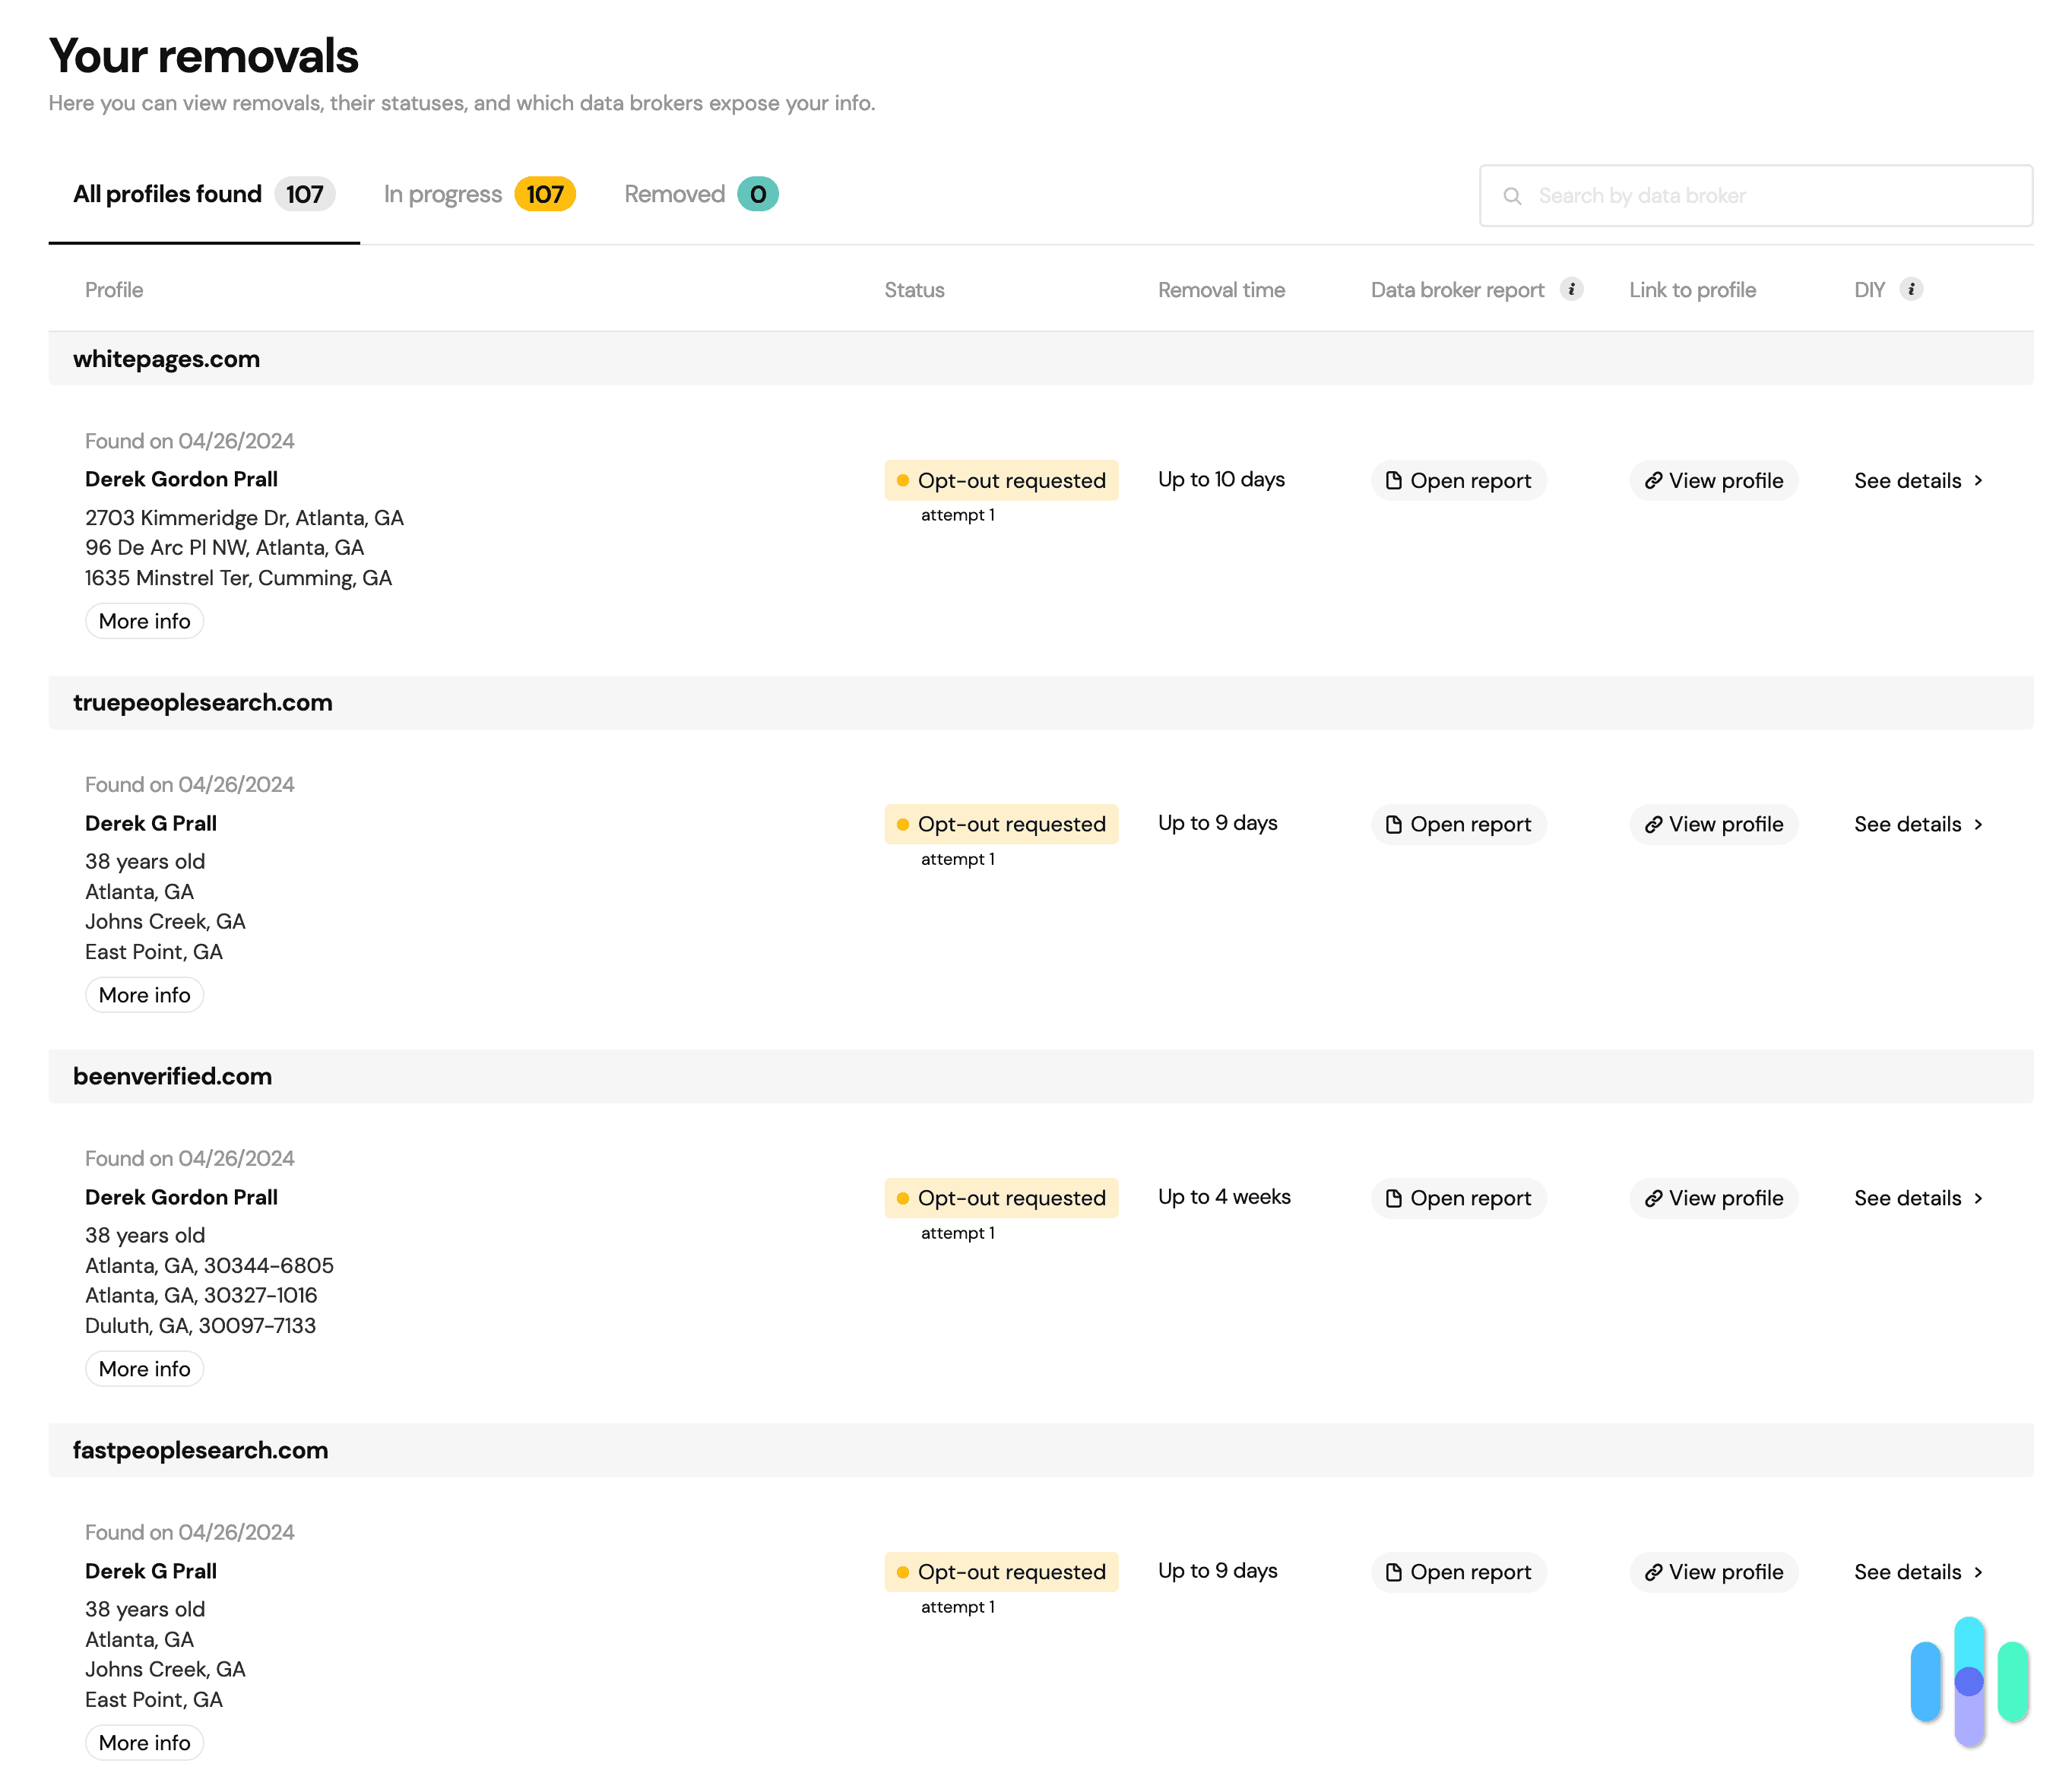Click address 1635 Minstrel Ter, Cumming, GA
Screen dimensions: 2072x1792
(x=238, y=578)
